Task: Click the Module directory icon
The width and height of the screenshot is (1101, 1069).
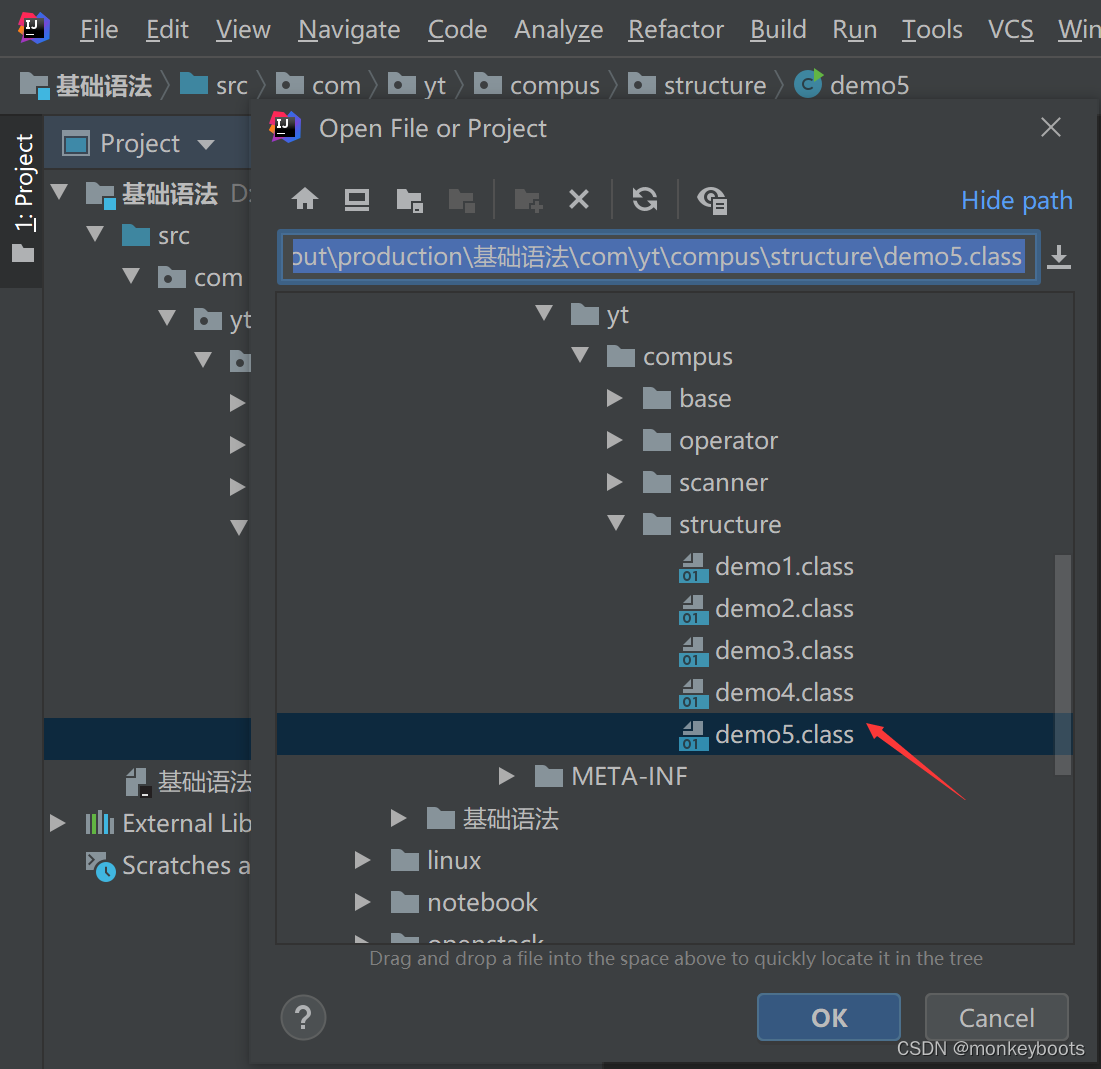Action: (461, 200)
